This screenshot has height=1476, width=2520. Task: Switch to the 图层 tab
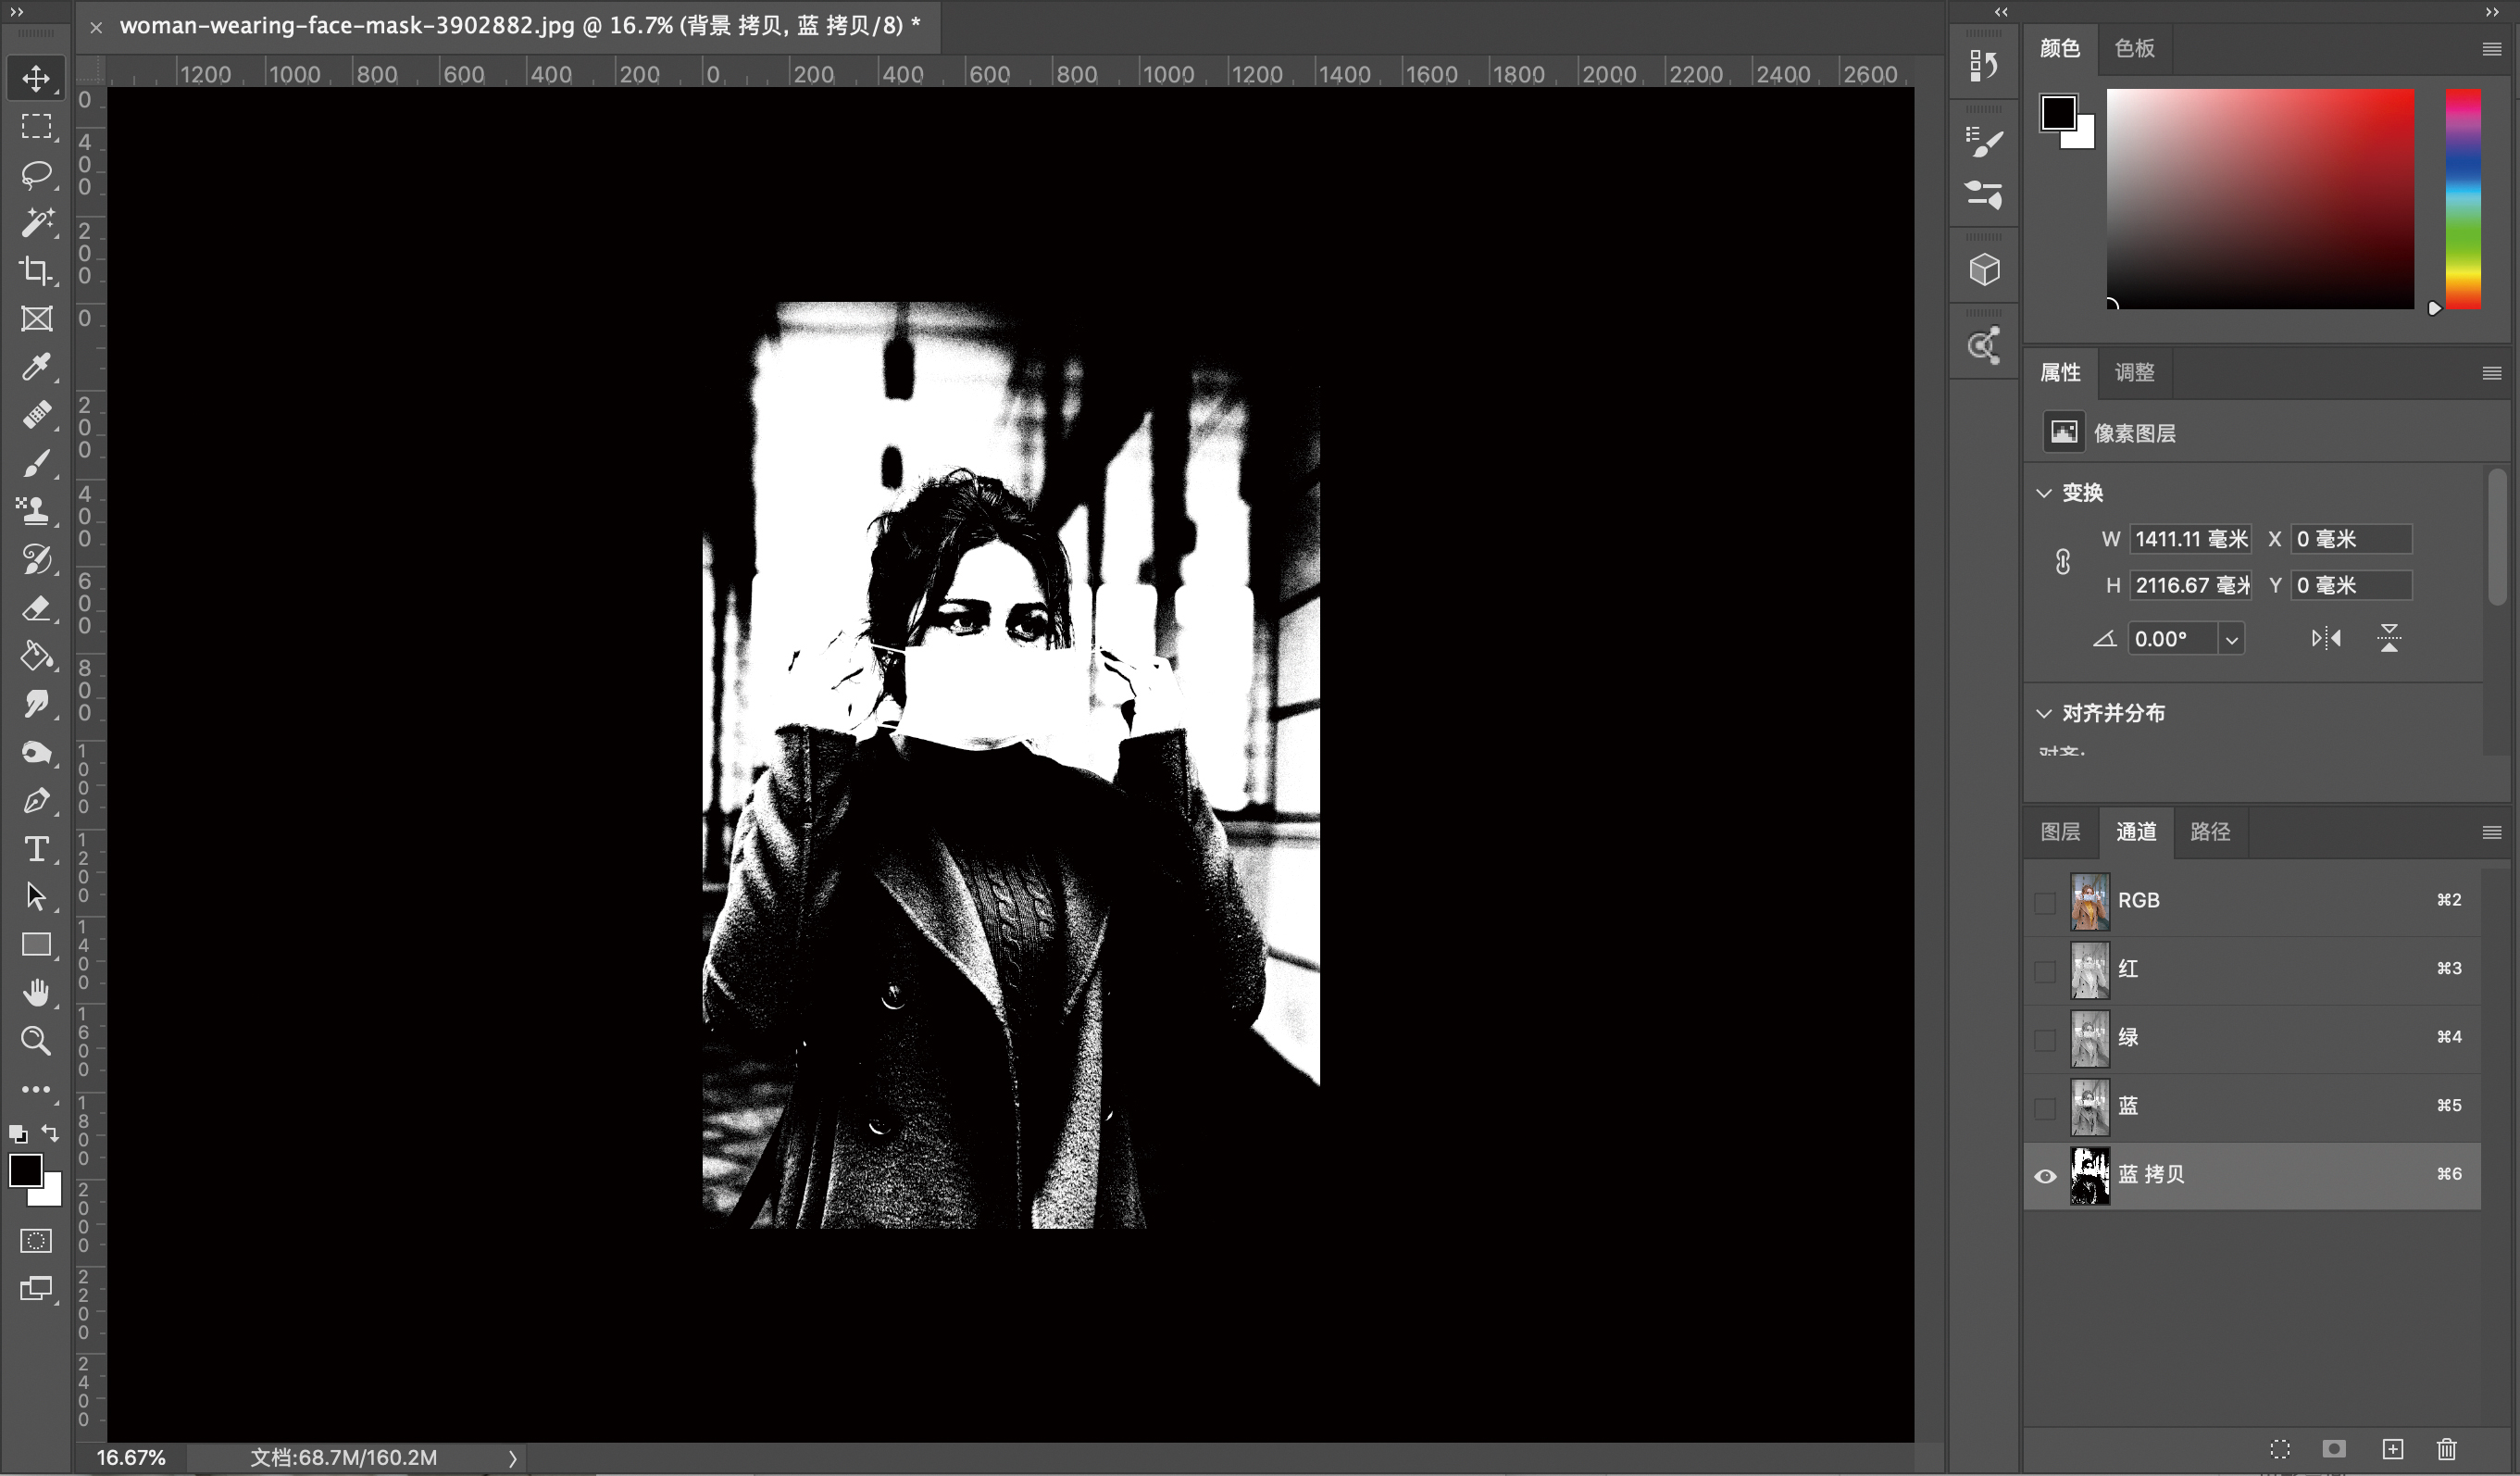(2060, 831)
